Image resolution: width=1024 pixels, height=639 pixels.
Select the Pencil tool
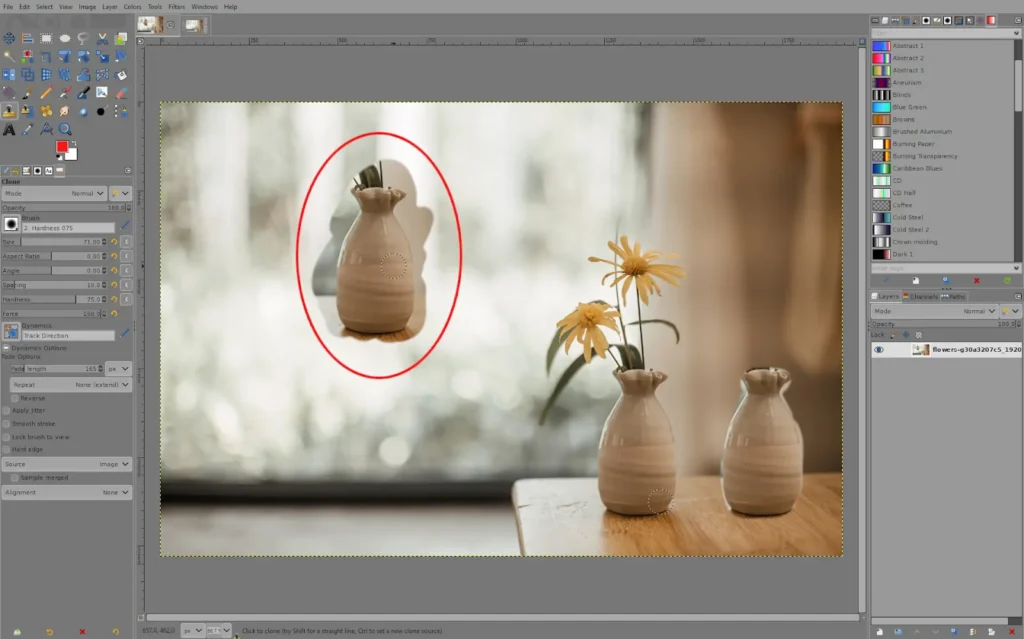(46, 93)
